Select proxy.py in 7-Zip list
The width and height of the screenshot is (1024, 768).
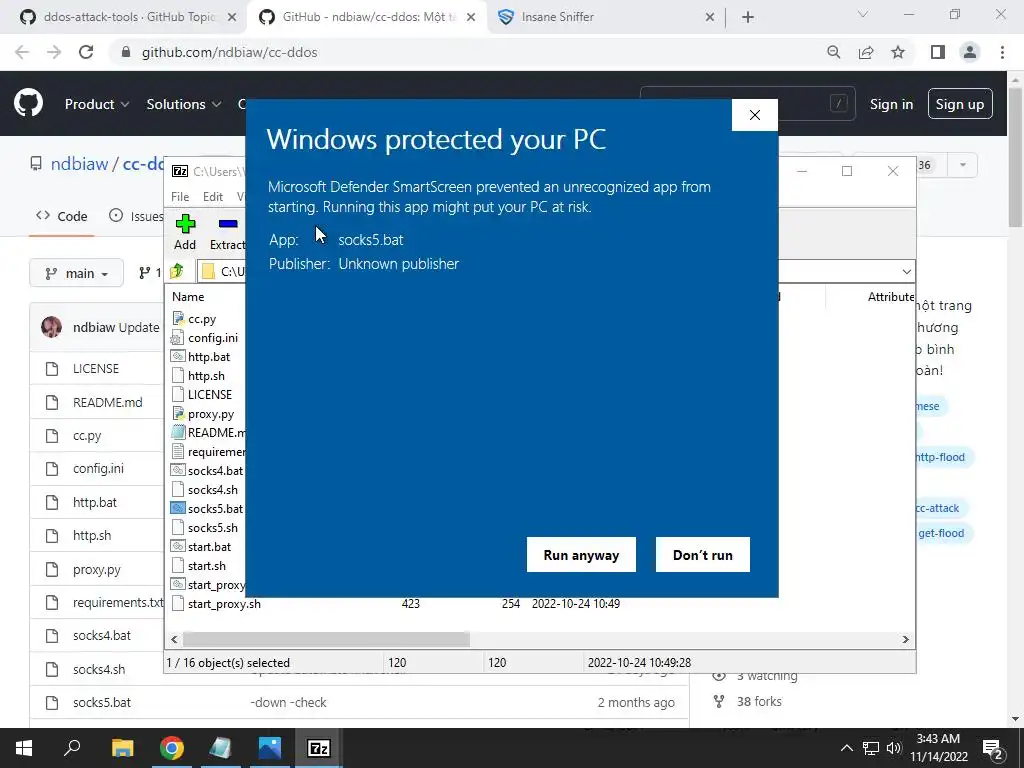pos(210,413)
